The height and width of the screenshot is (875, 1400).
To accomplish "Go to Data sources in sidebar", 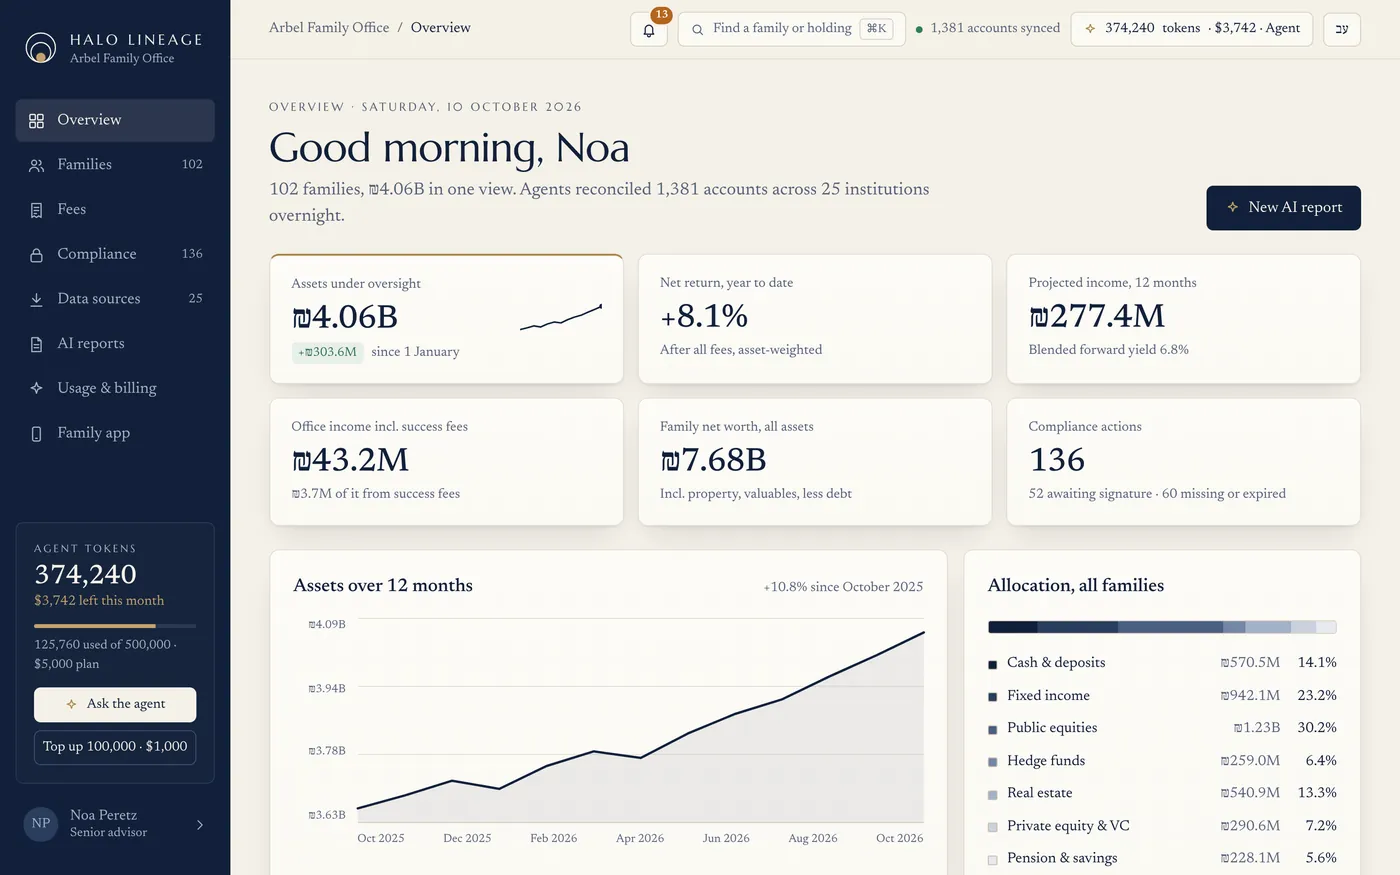I will (x=115, y=298).
